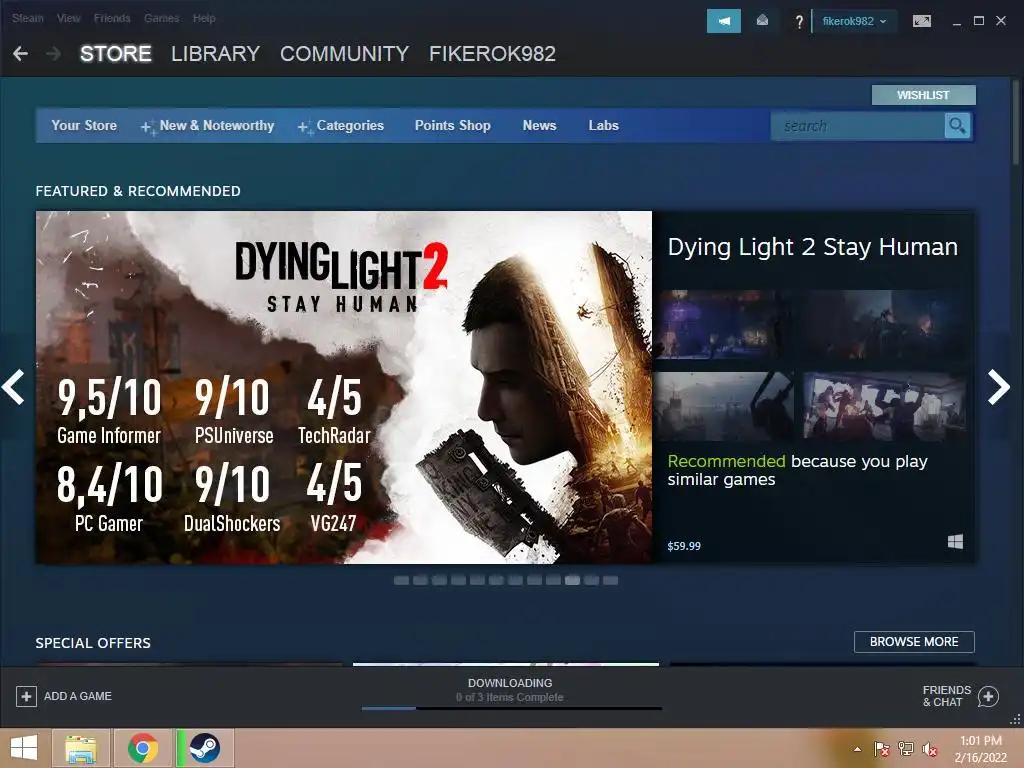The width and height of the screenshot is (1024, 768).
Task: Show hidden tray icons arrow
Action: (x=857, y=749)
